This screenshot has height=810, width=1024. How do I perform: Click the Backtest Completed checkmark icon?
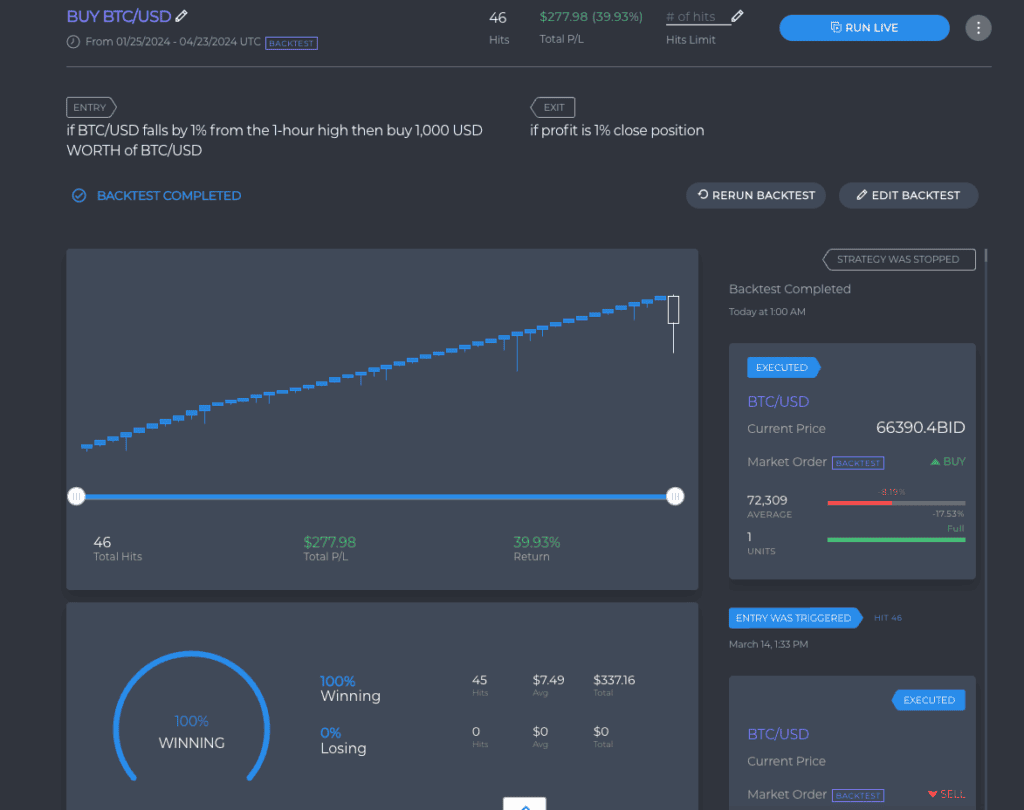pos(79,195)
